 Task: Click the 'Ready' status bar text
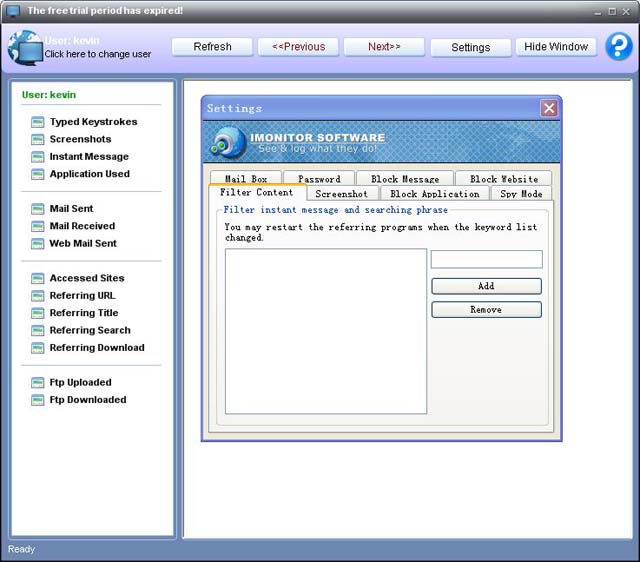tap(21, 549)
